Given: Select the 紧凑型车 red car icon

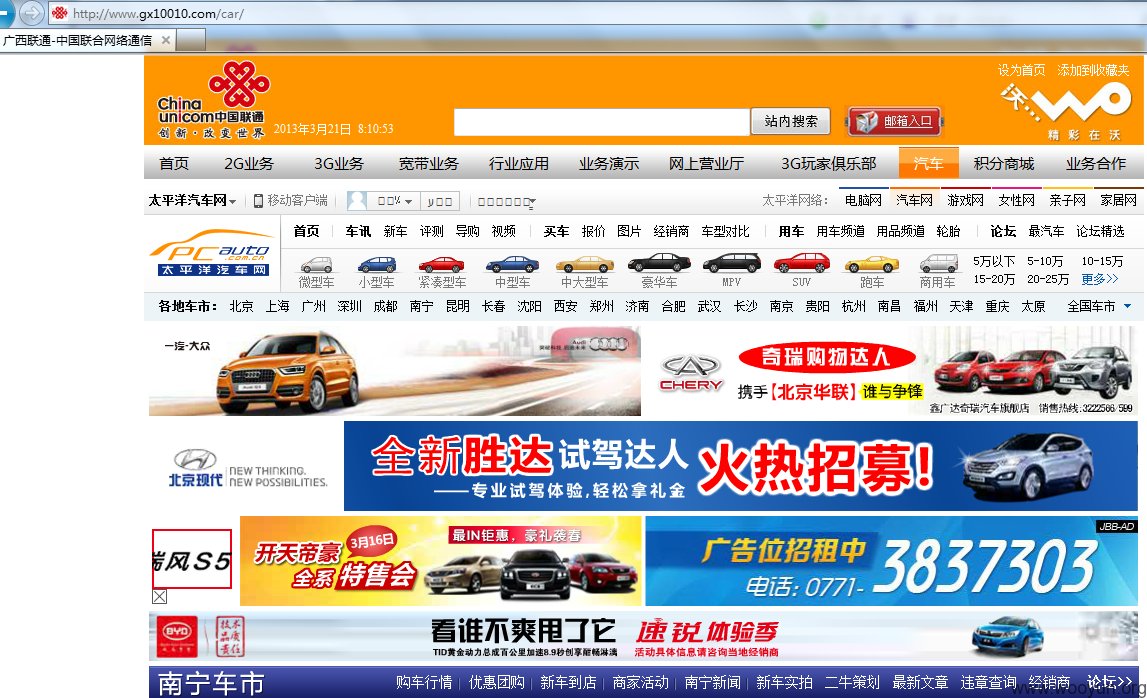Looking at the screenshot, I should click(x=441, y=264).
